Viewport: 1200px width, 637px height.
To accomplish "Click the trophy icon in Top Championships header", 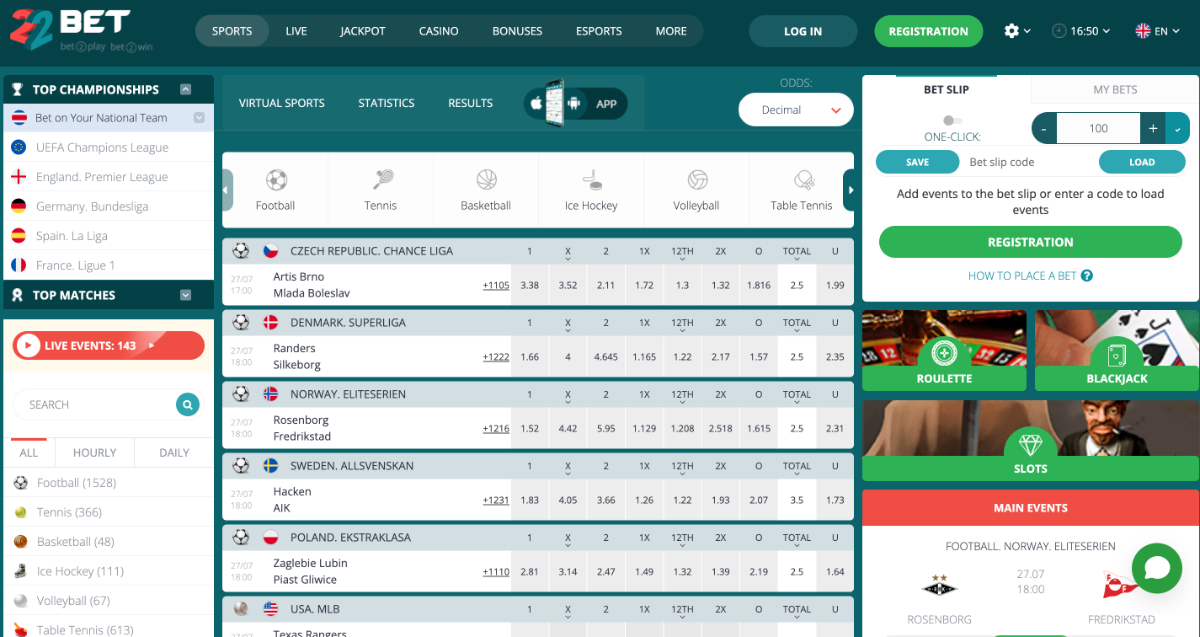I will (17, 89).
